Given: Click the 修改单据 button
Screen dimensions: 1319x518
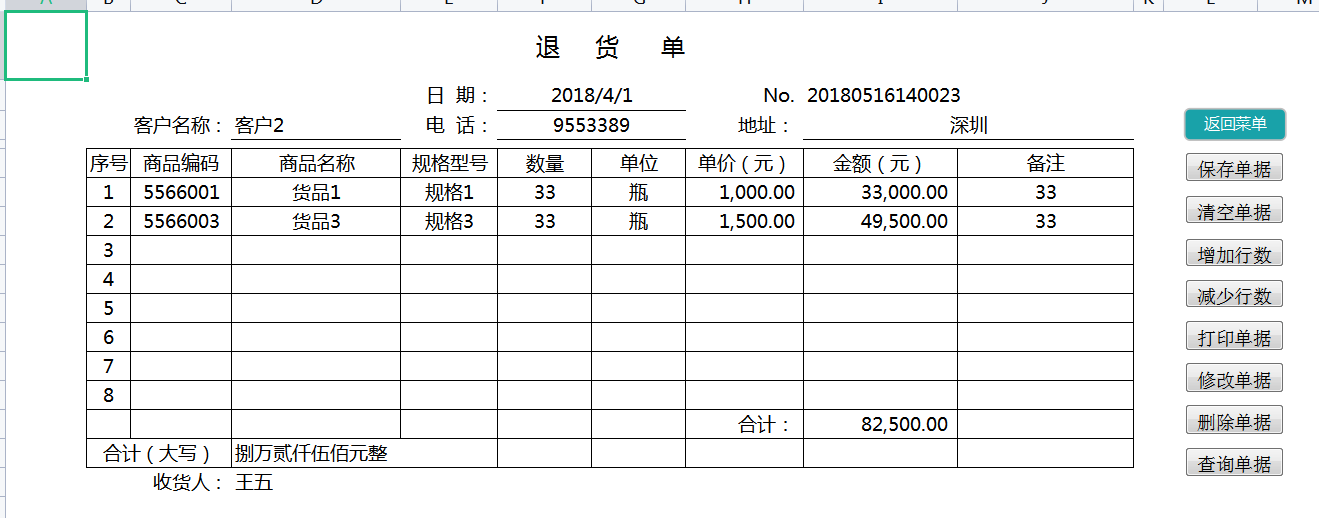Looking at the screenshot, I should (1234, 380).
